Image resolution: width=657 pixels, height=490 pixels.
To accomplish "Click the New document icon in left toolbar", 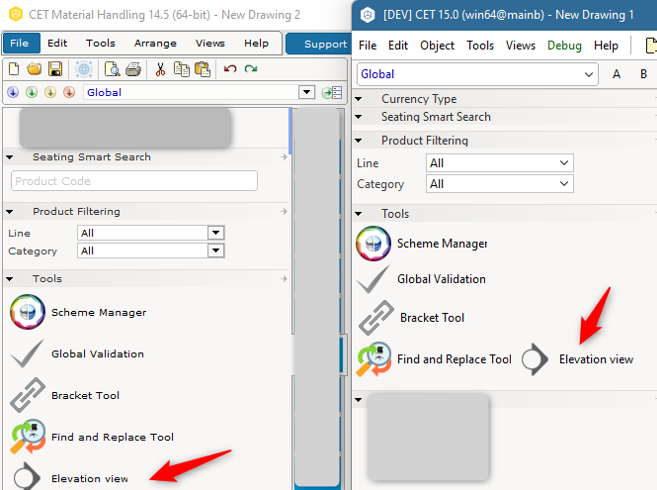I will click(x=14, y=69).
